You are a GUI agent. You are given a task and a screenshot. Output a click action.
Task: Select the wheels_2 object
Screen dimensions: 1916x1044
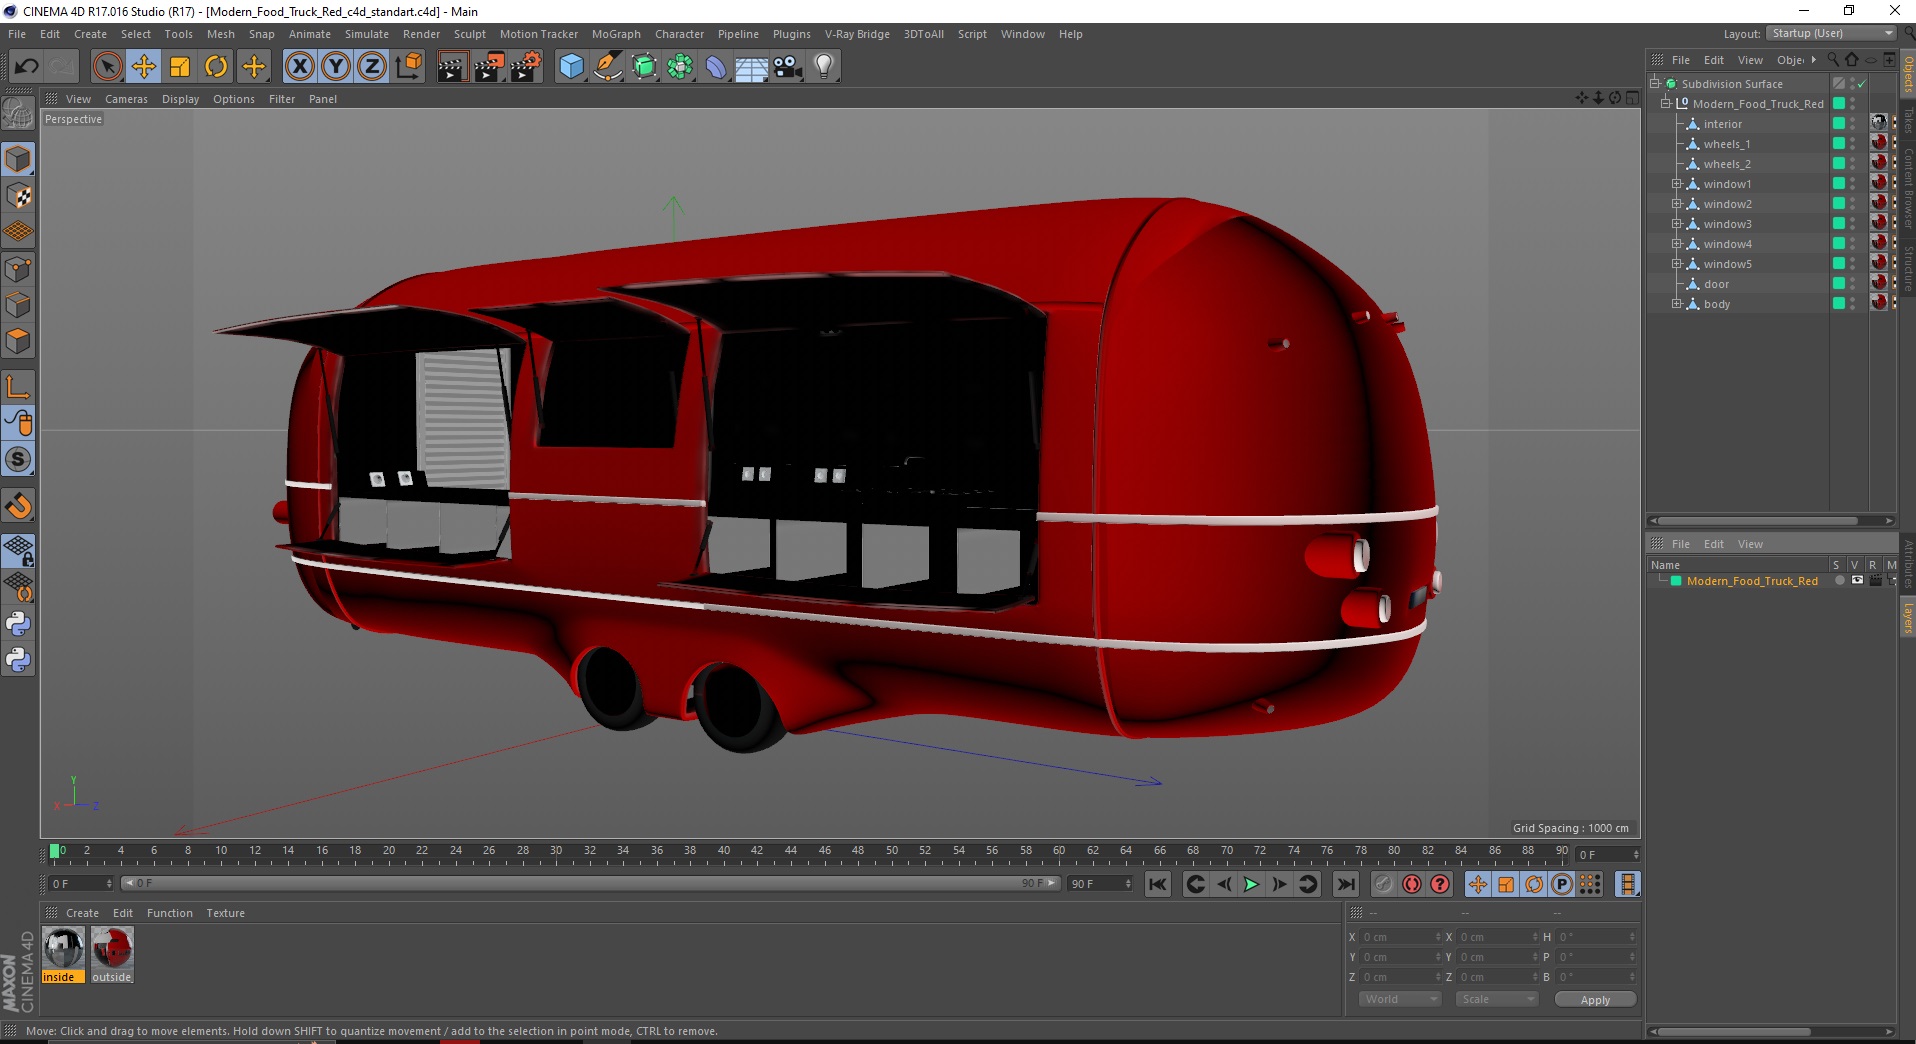click(1727, 164)
